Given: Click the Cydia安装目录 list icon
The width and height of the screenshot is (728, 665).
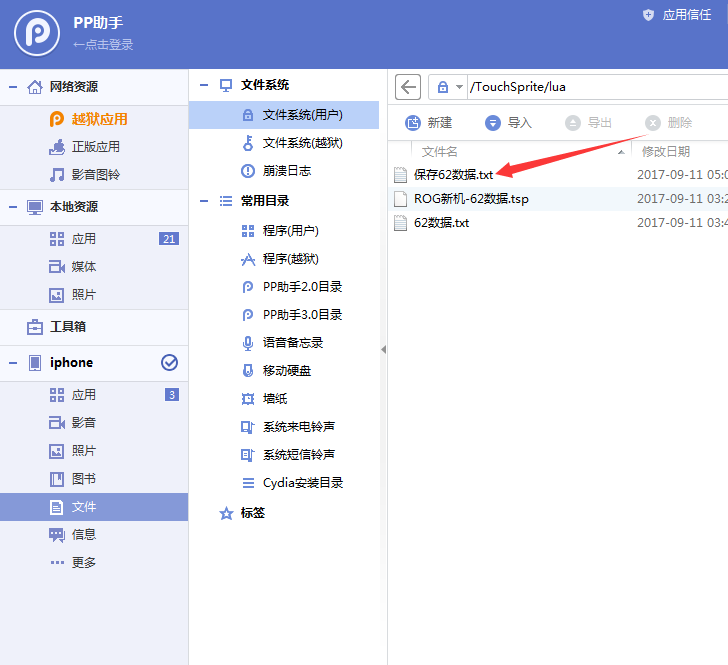Looking at the screenshot, I should 248,483.
